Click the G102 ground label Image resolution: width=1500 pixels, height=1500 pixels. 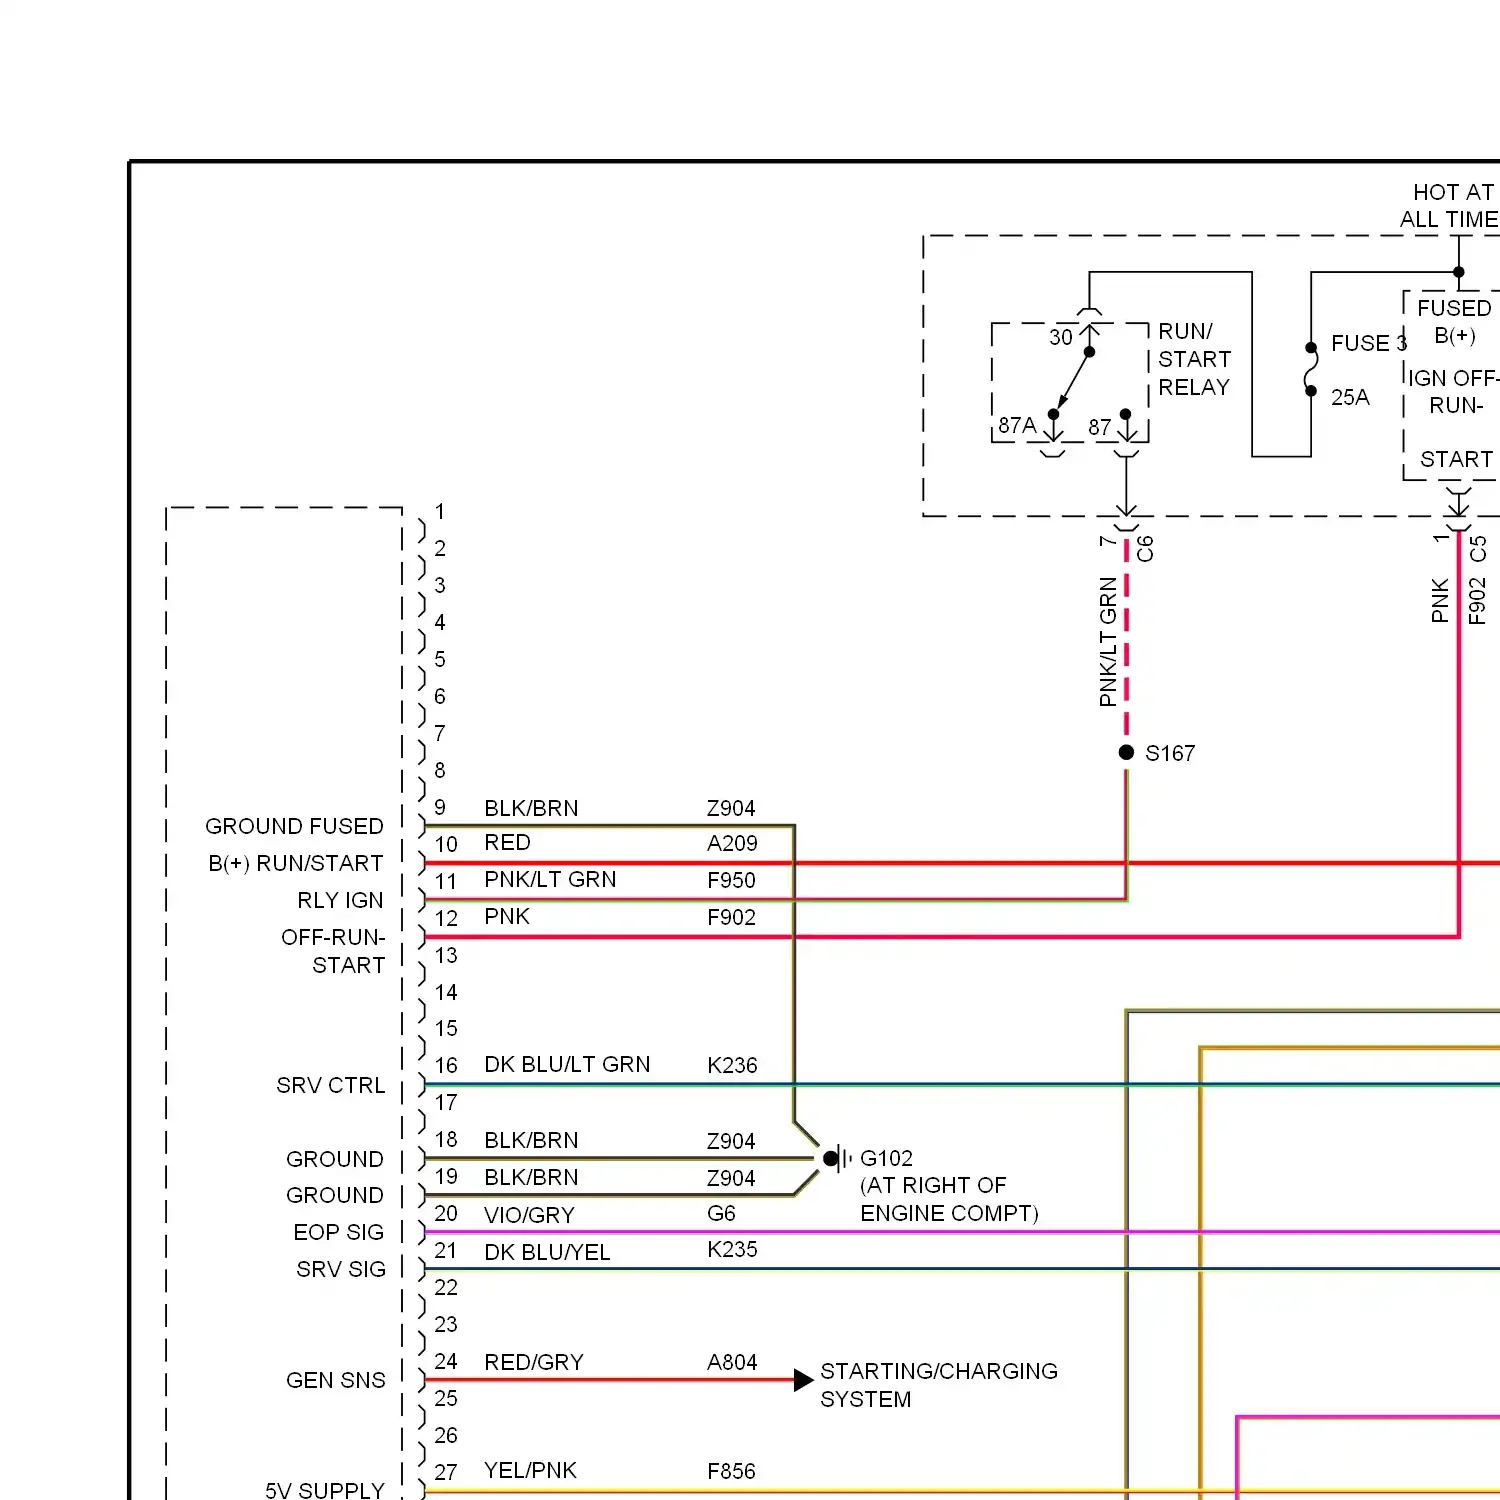(886, 1158)
